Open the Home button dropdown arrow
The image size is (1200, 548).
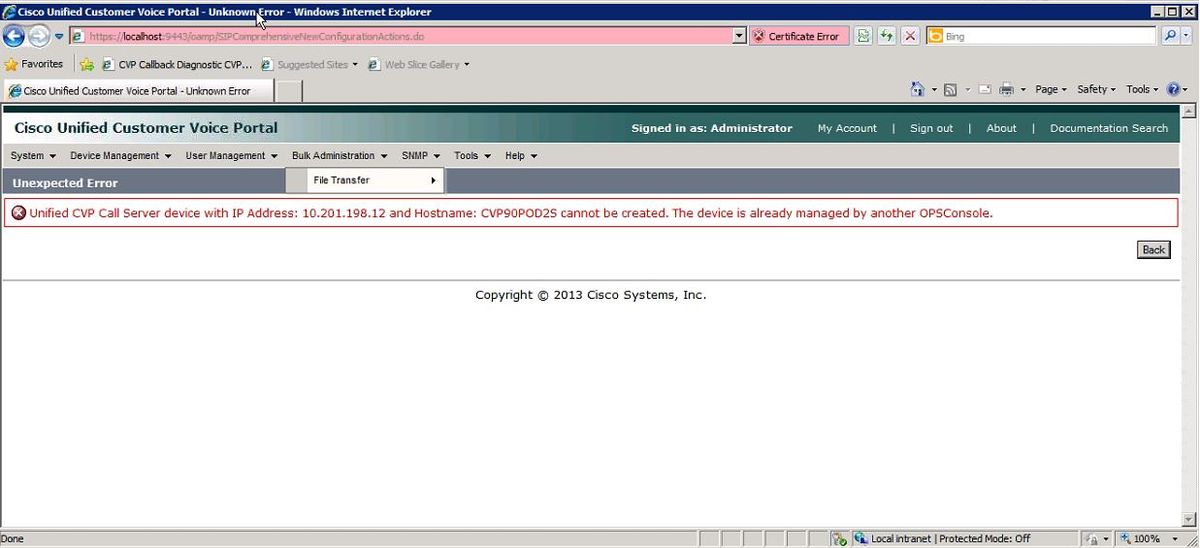(x=934, y=90)
